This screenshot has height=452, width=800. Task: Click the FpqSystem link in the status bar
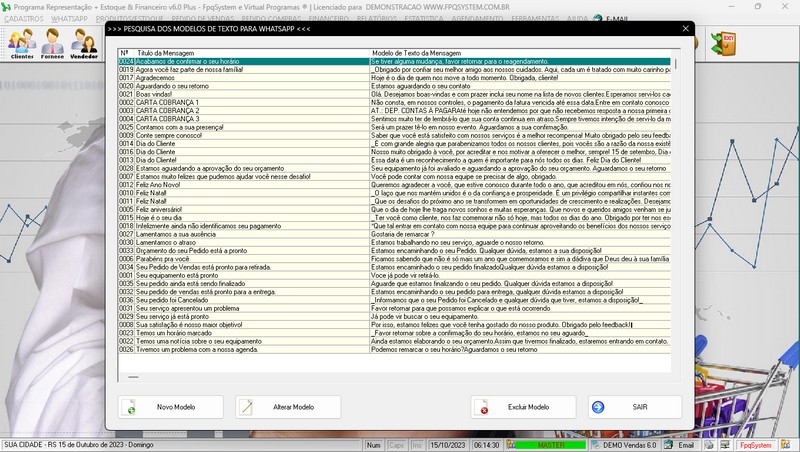pyautogui.click(x=756, y=445)
